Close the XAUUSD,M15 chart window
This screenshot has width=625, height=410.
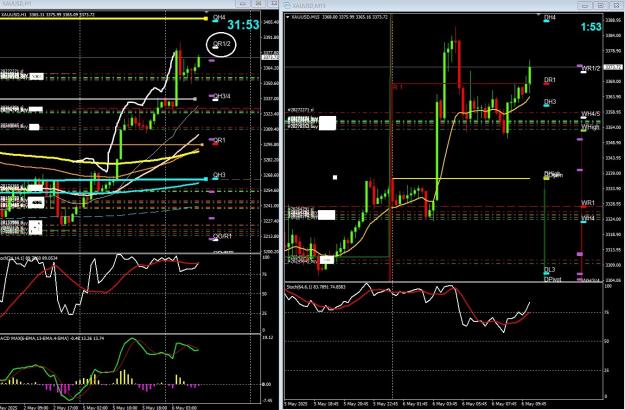(x=617, y=5)
